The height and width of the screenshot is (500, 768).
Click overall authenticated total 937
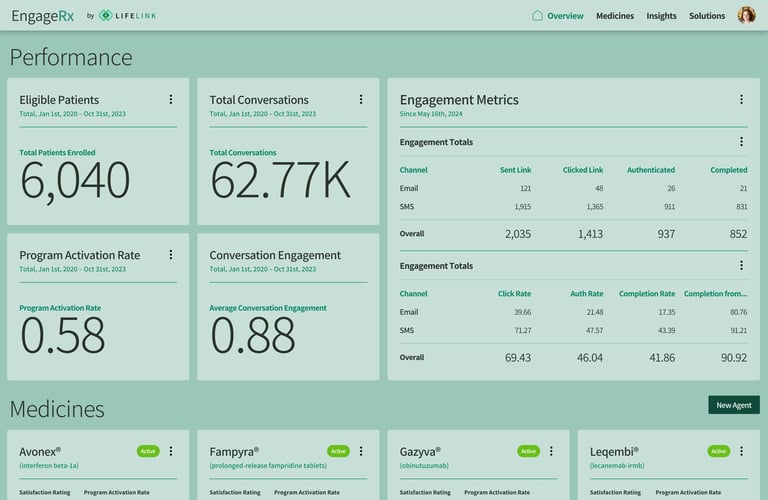tap(666, 234)
